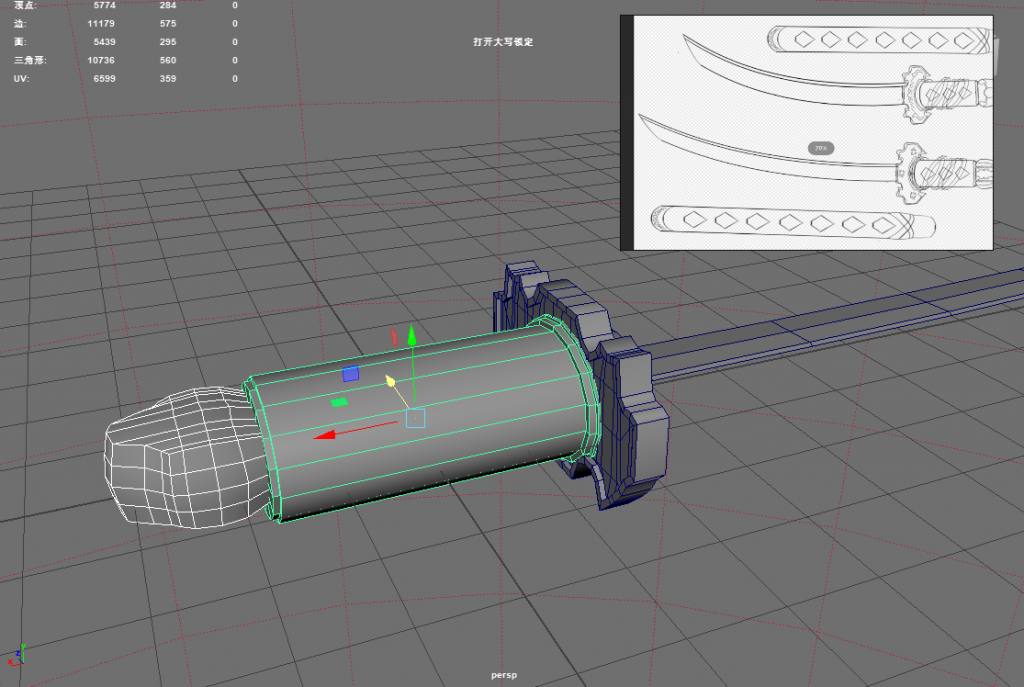Click the selected face value 295
Screen dimensions: 1024x687
pos(168,42)
